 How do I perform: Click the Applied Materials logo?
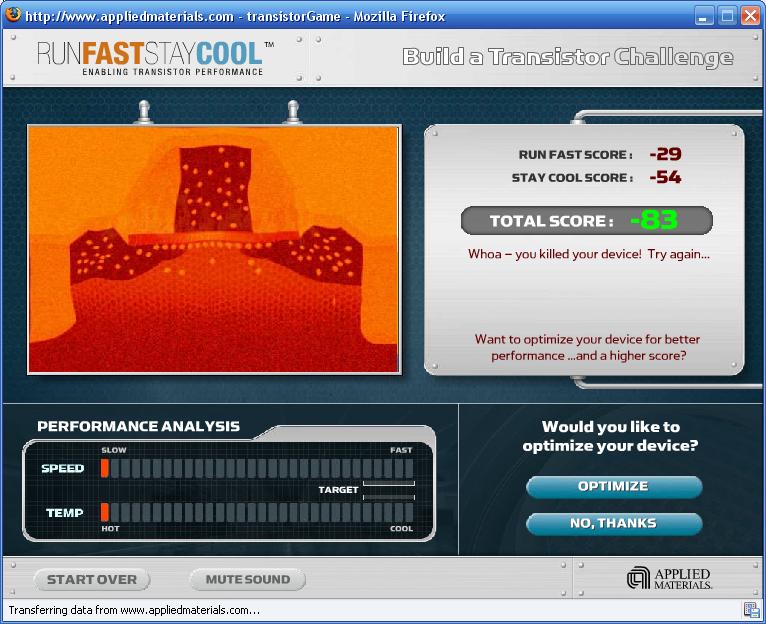coord(669,579)
